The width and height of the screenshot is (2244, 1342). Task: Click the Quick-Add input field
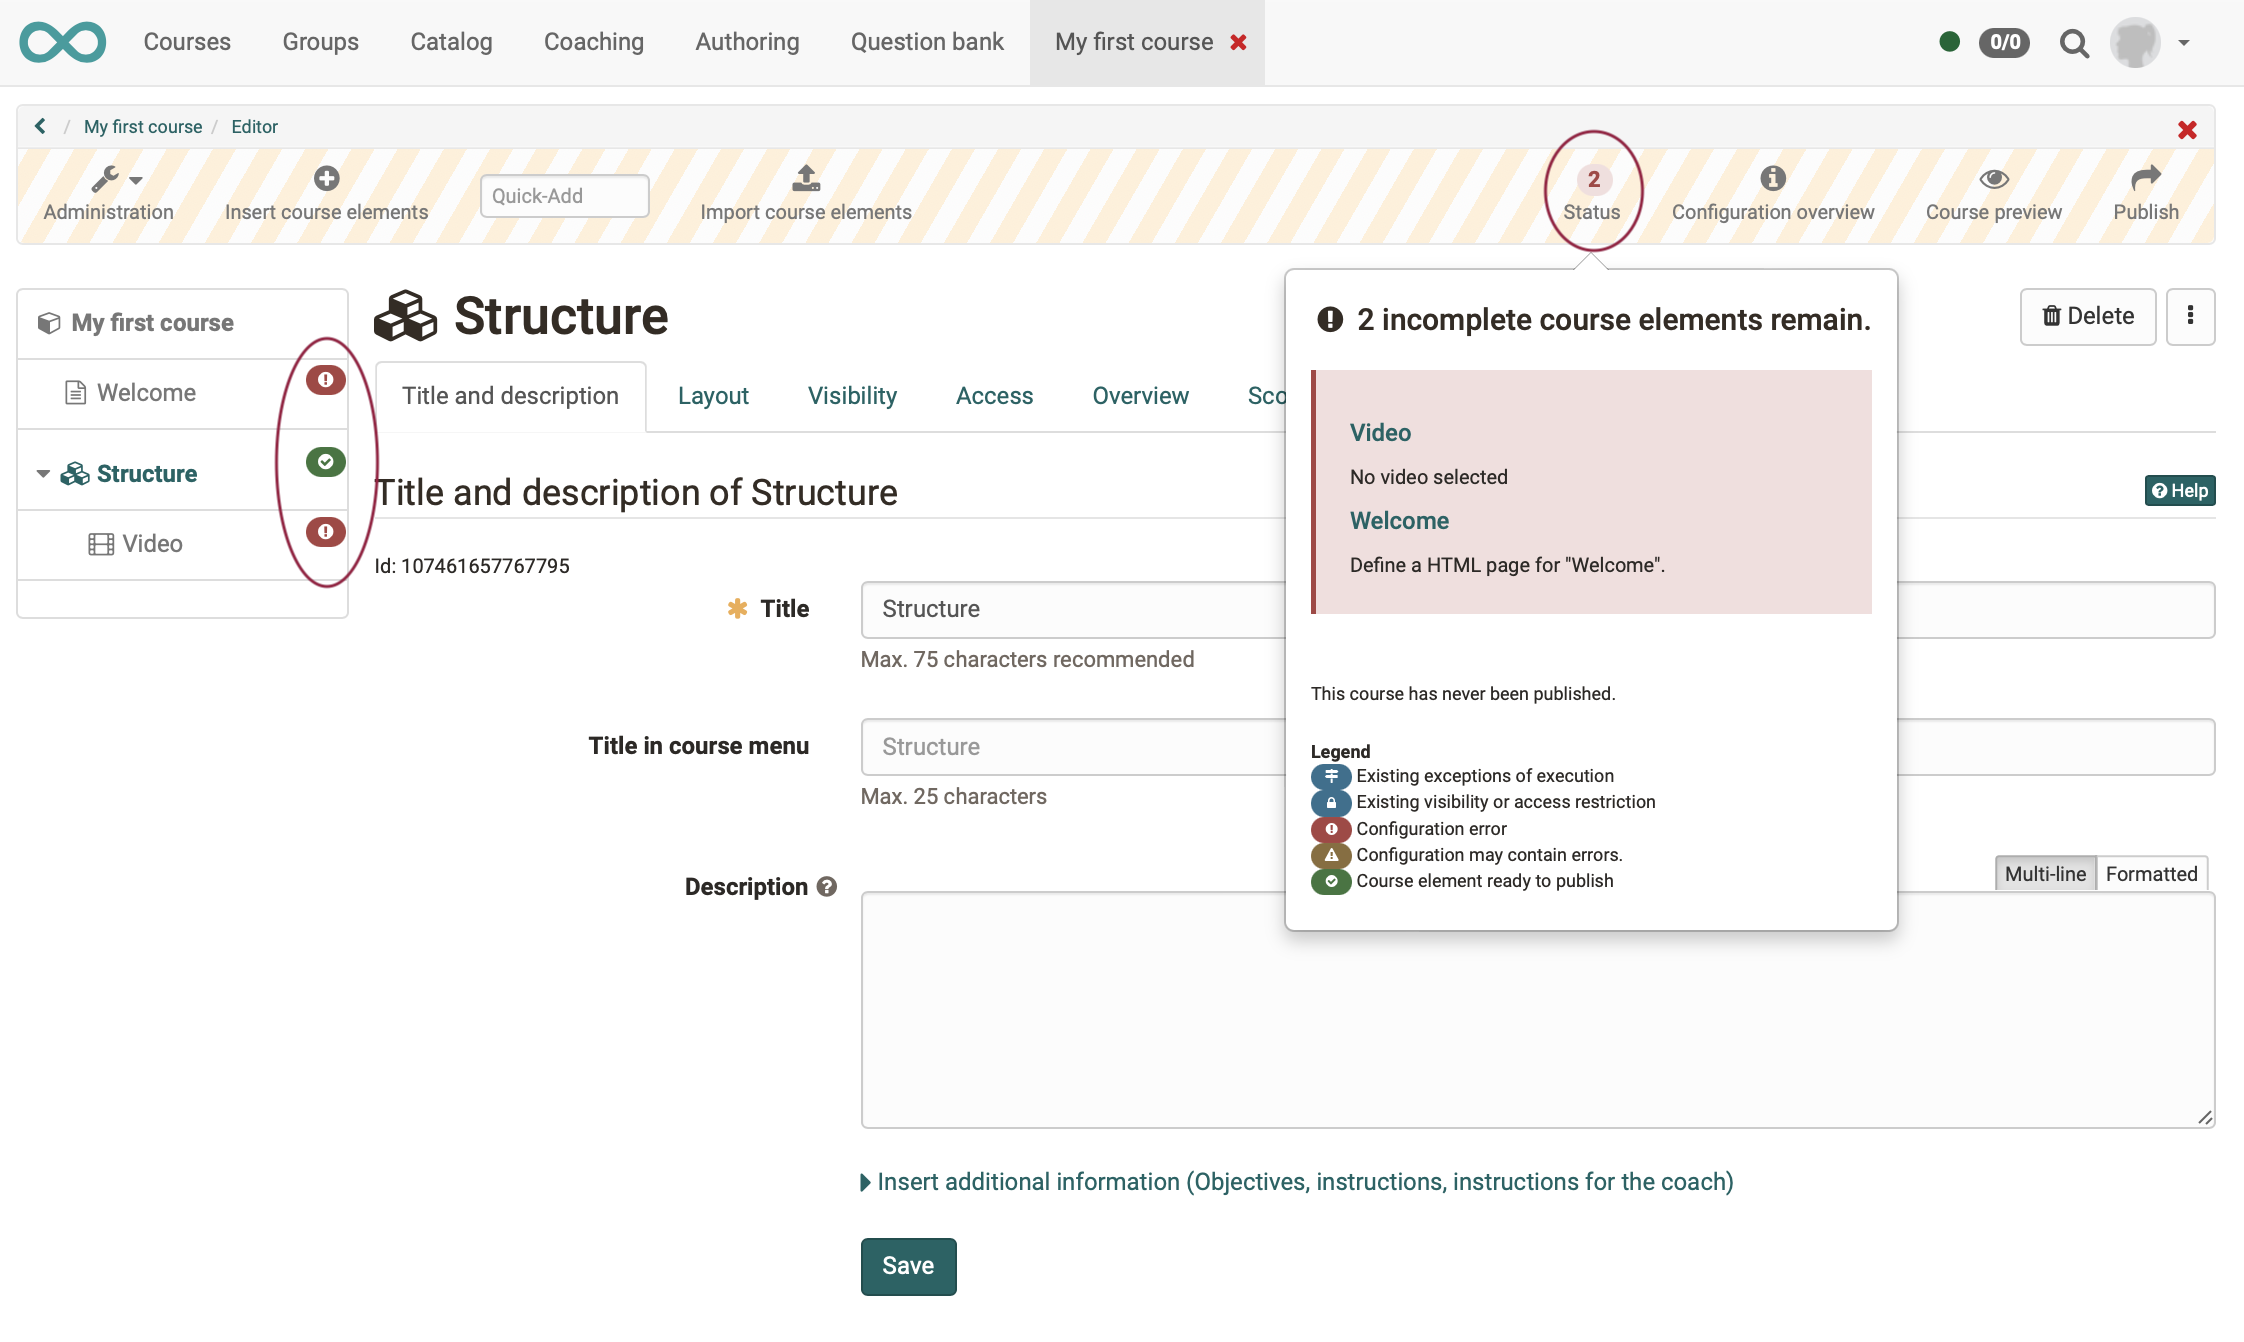pyautogui.click(x=564, y=196)
